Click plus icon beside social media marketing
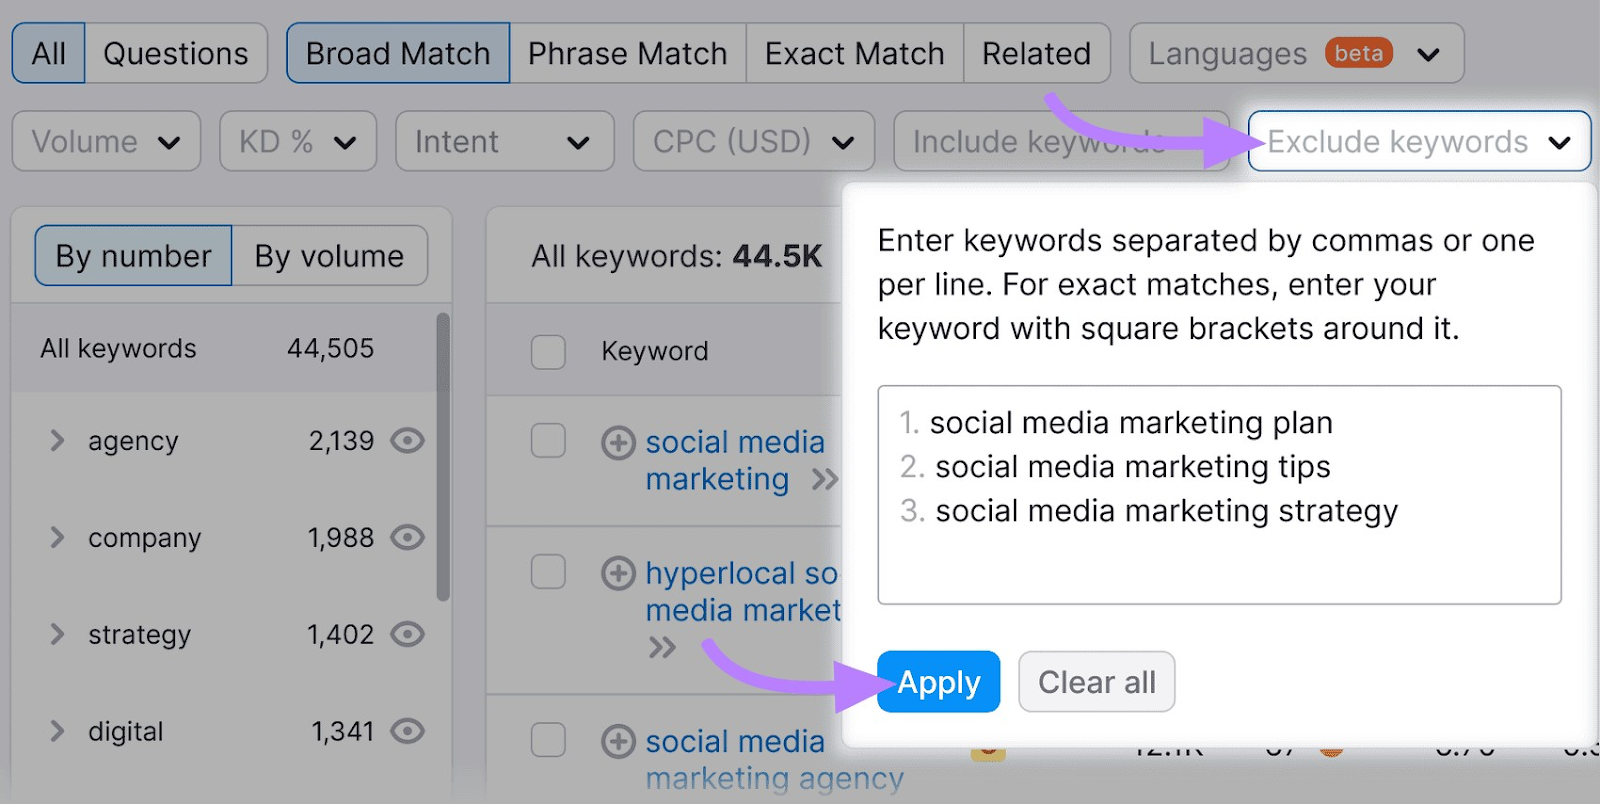The width and height of the screenshot is (1600, 804). [618, 442]
